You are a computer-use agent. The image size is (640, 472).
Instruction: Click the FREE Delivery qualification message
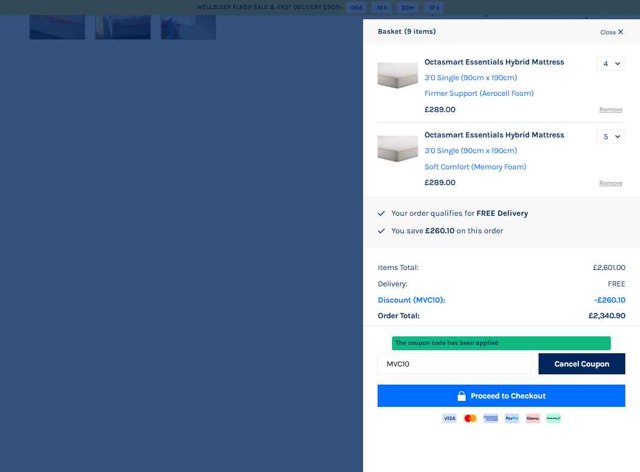pyautogui.click(x=459, y=213)
